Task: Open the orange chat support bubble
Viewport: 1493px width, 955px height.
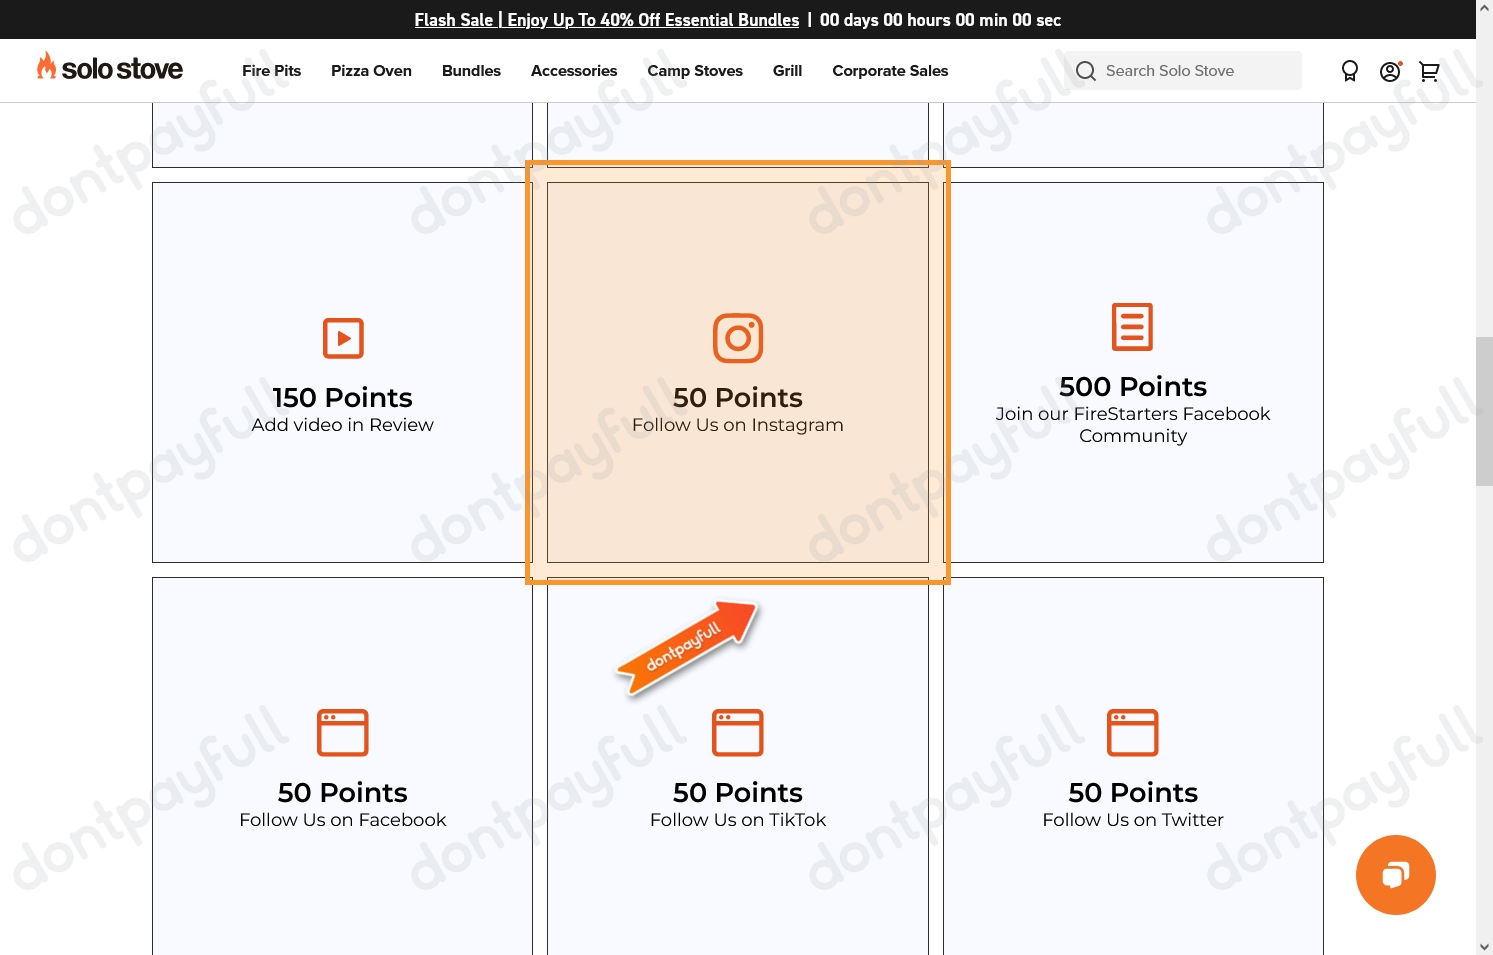Action: (x=1395, y=875)
